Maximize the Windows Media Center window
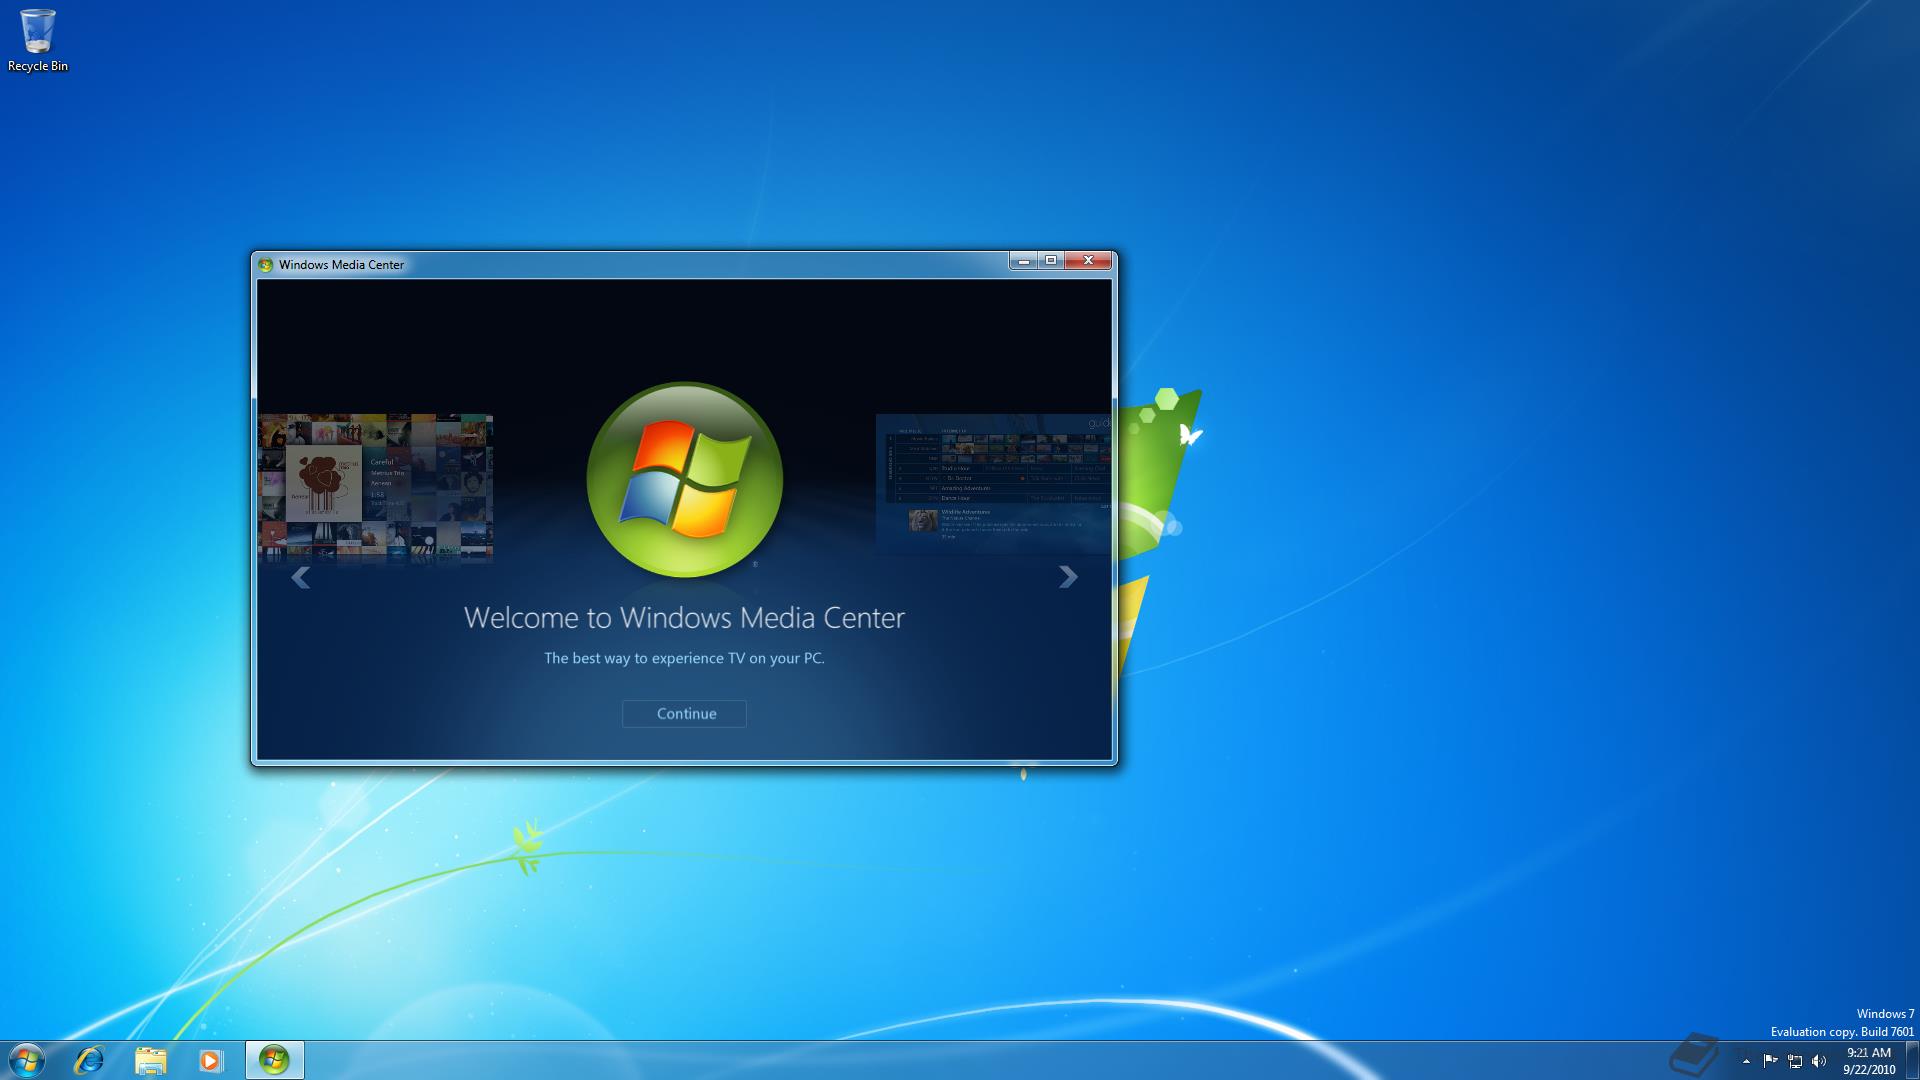This screenshot has height=1080, width=1920. click(x=1051, y=261)
